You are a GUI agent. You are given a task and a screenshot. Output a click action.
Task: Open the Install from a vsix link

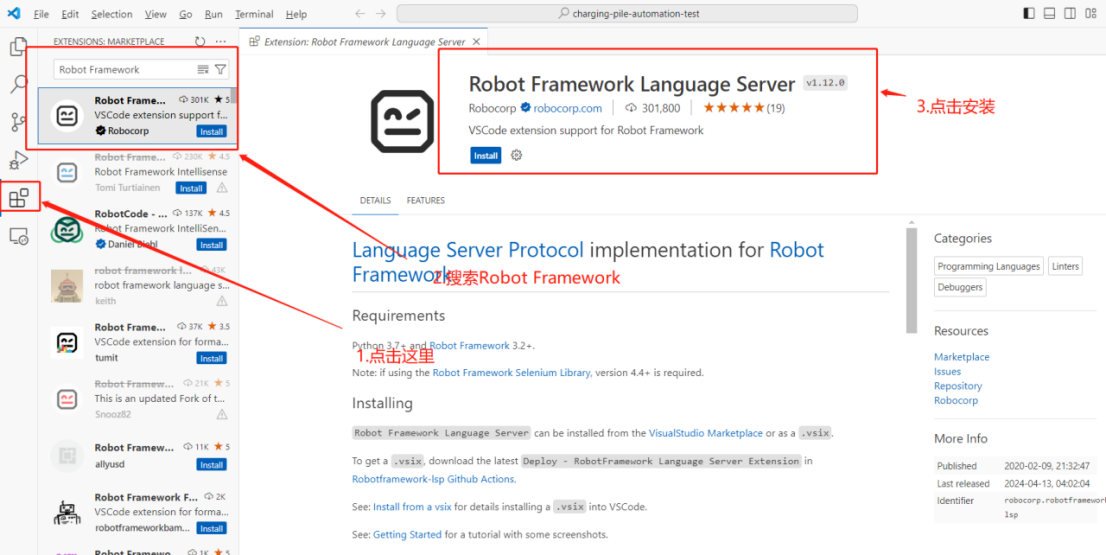413,506
